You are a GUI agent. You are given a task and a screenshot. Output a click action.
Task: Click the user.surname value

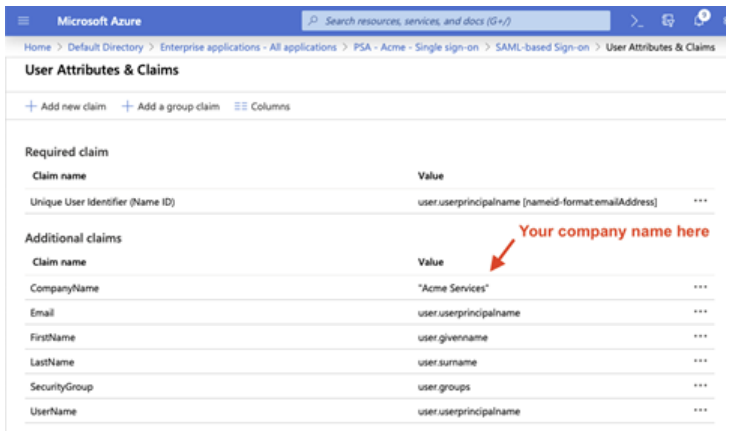pyautogui.click(x=447, y=362)
